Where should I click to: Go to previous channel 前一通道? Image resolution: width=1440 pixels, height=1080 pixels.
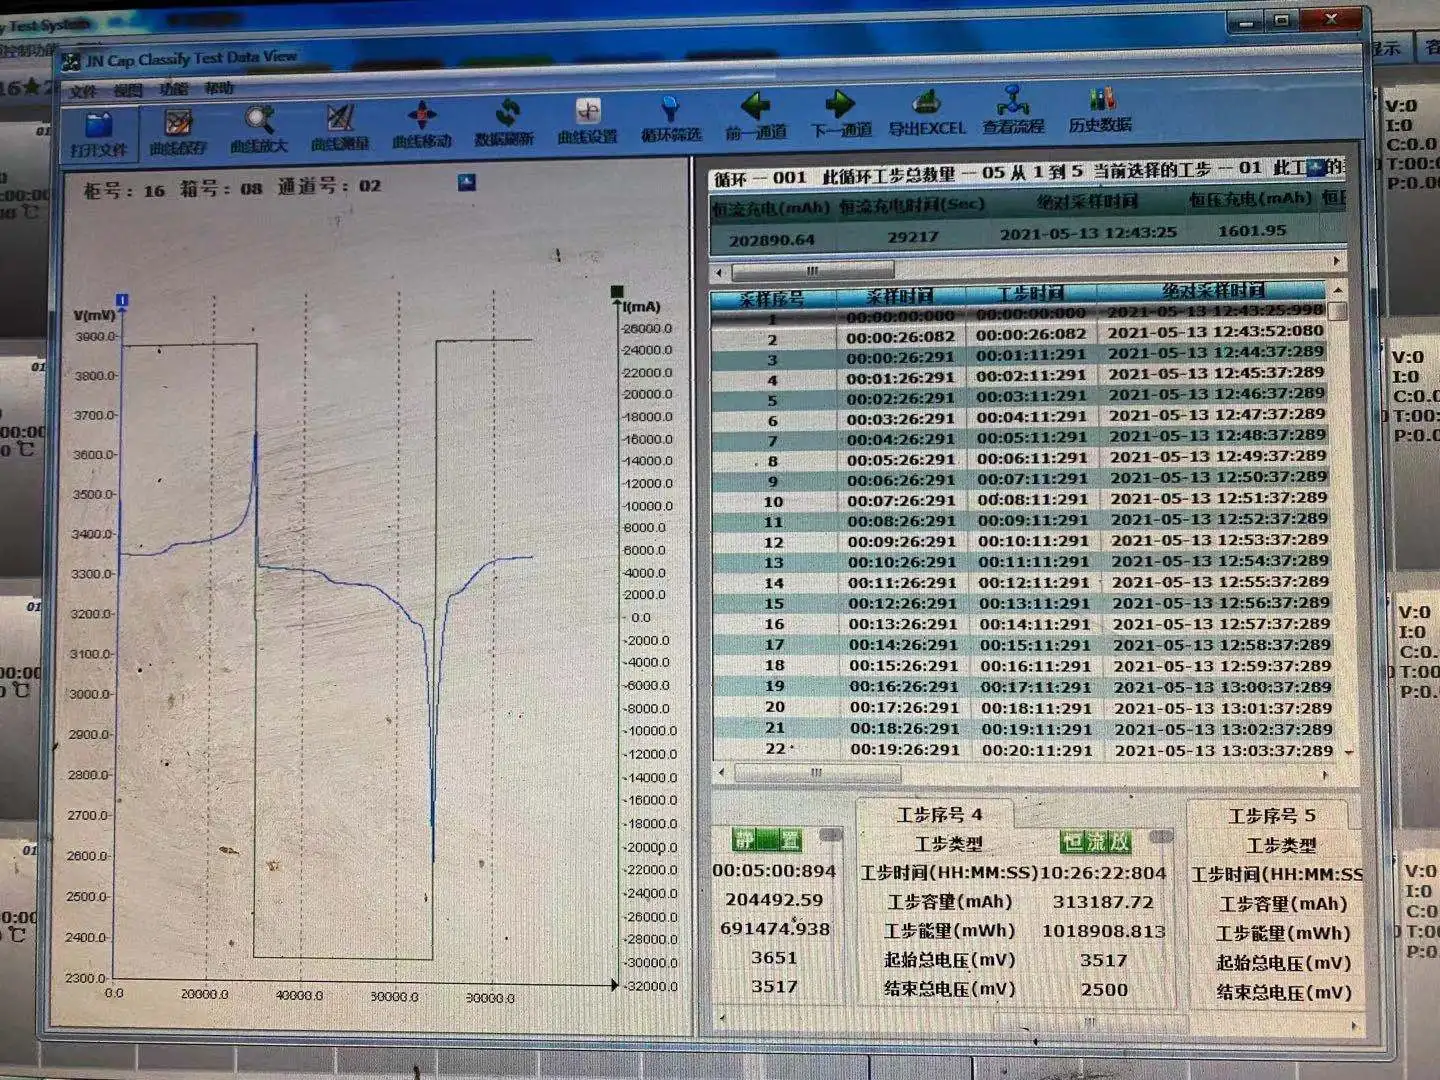(756, 116)
